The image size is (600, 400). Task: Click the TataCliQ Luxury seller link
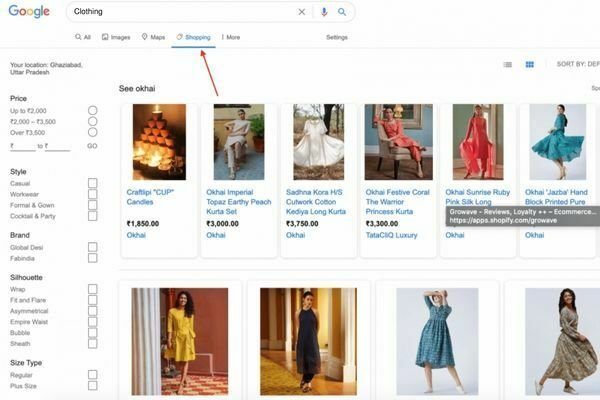pyautogui.click(x=391, y=235)
